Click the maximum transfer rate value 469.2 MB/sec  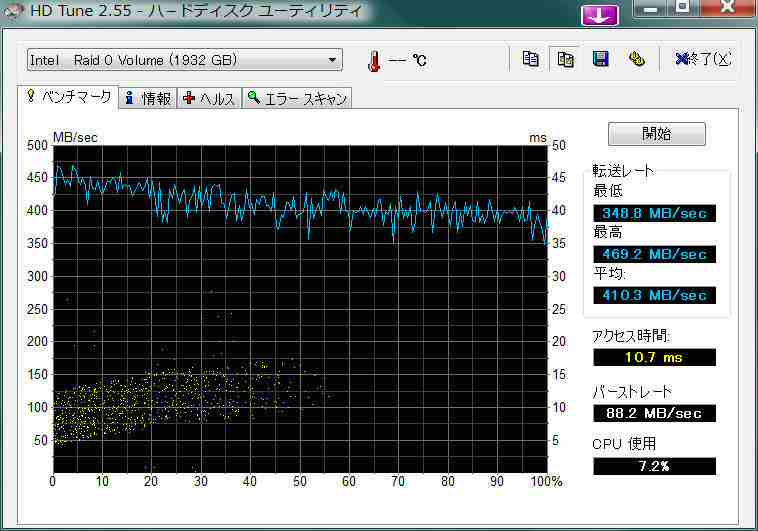[x=654, y=254]
